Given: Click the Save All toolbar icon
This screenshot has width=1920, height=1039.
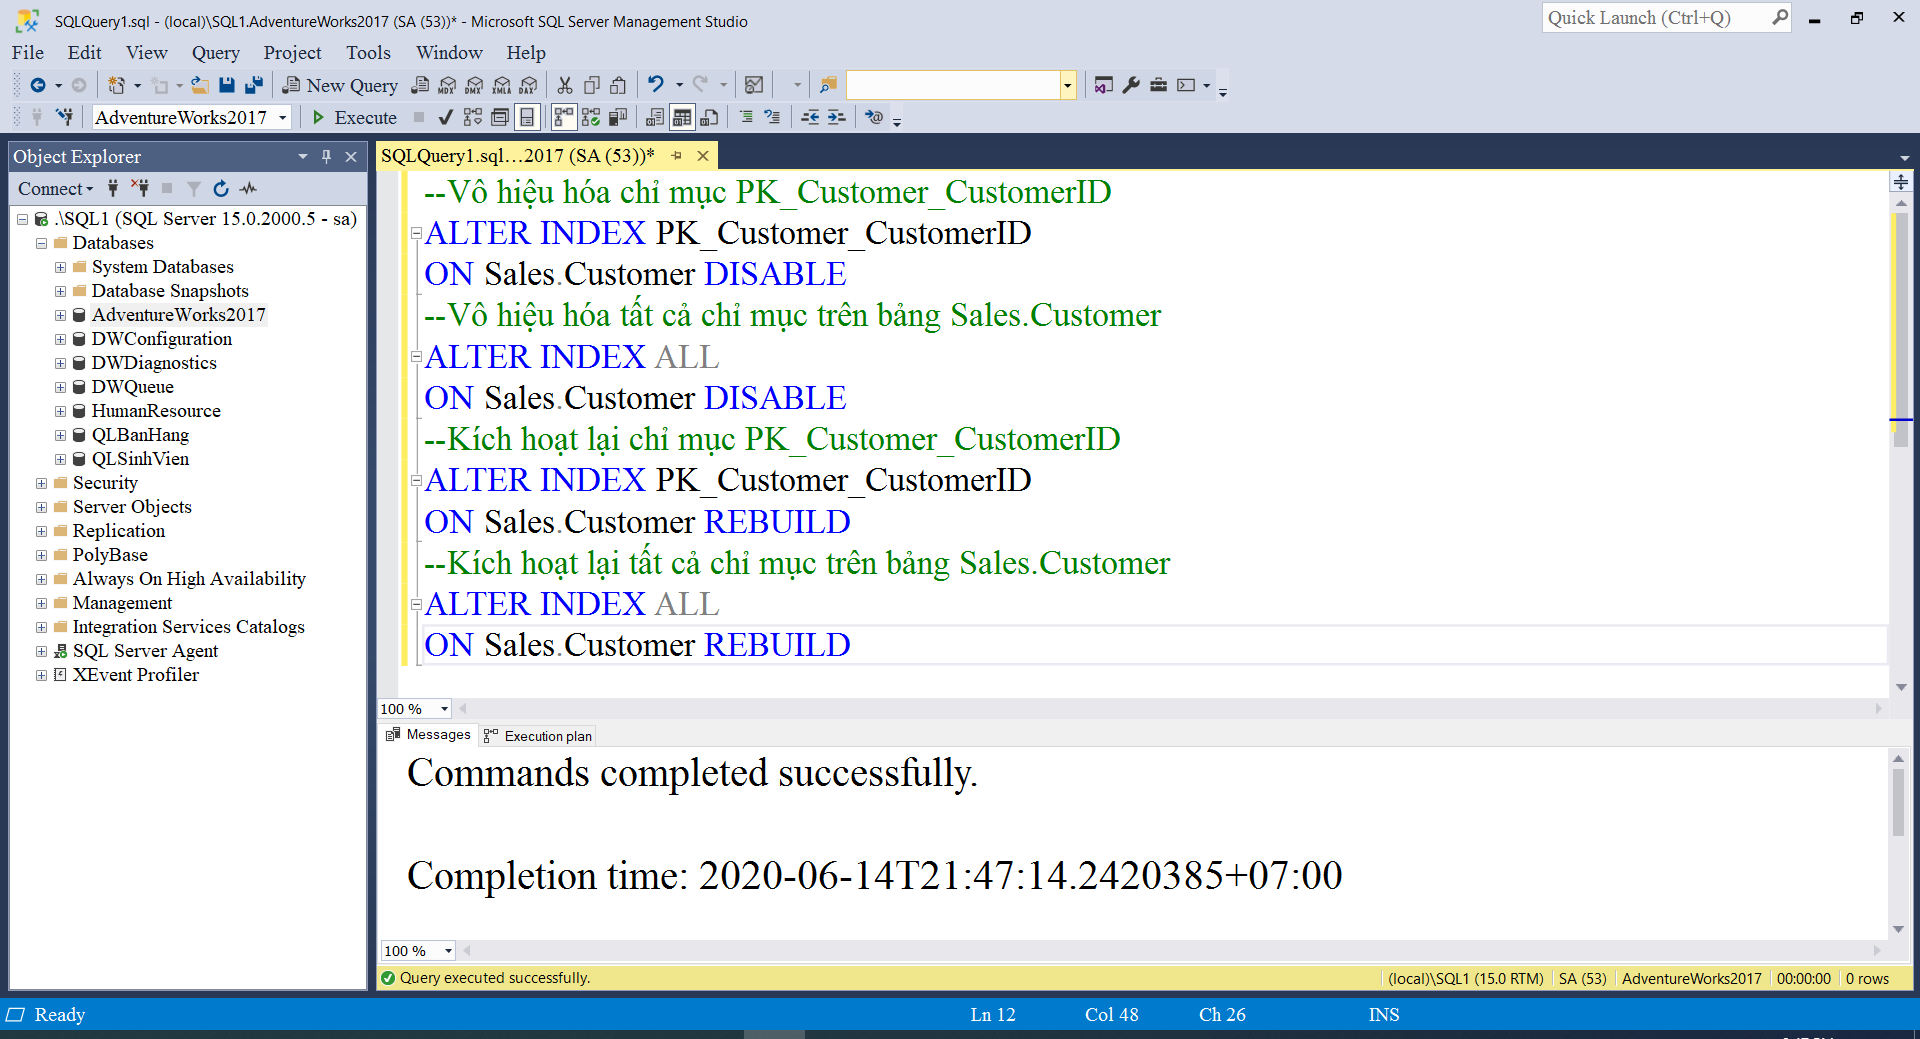Looking at the screenshot, I should [254, 85].
